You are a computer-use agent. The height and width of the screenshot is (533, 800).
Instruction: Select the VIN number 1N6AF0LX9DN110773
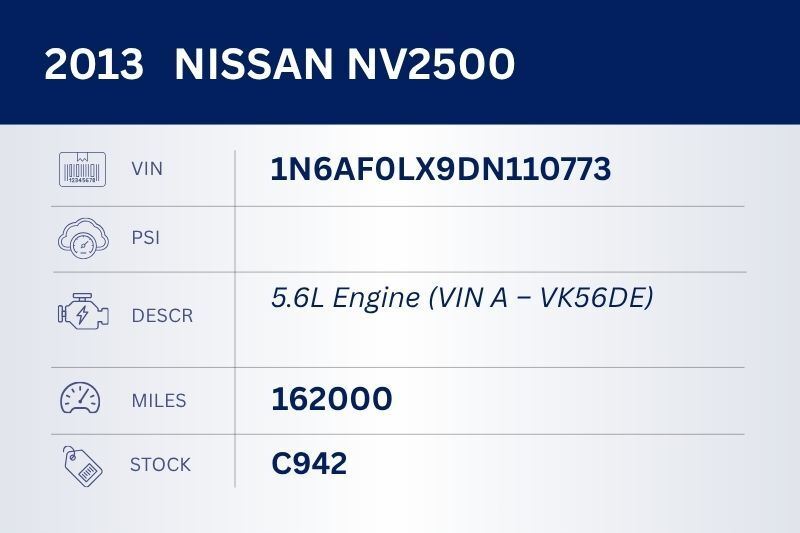point(440,169)
